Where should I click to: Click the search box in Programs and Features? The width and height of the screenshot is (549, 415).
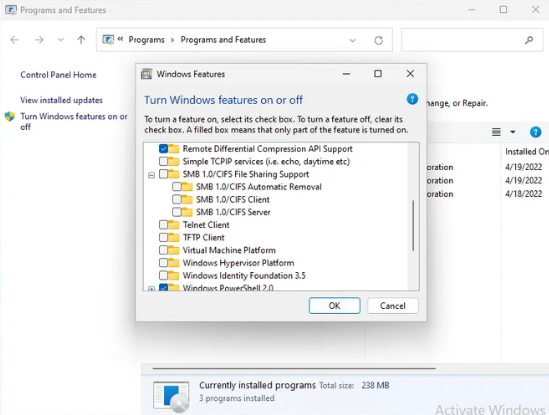click(x=472, y=40)
